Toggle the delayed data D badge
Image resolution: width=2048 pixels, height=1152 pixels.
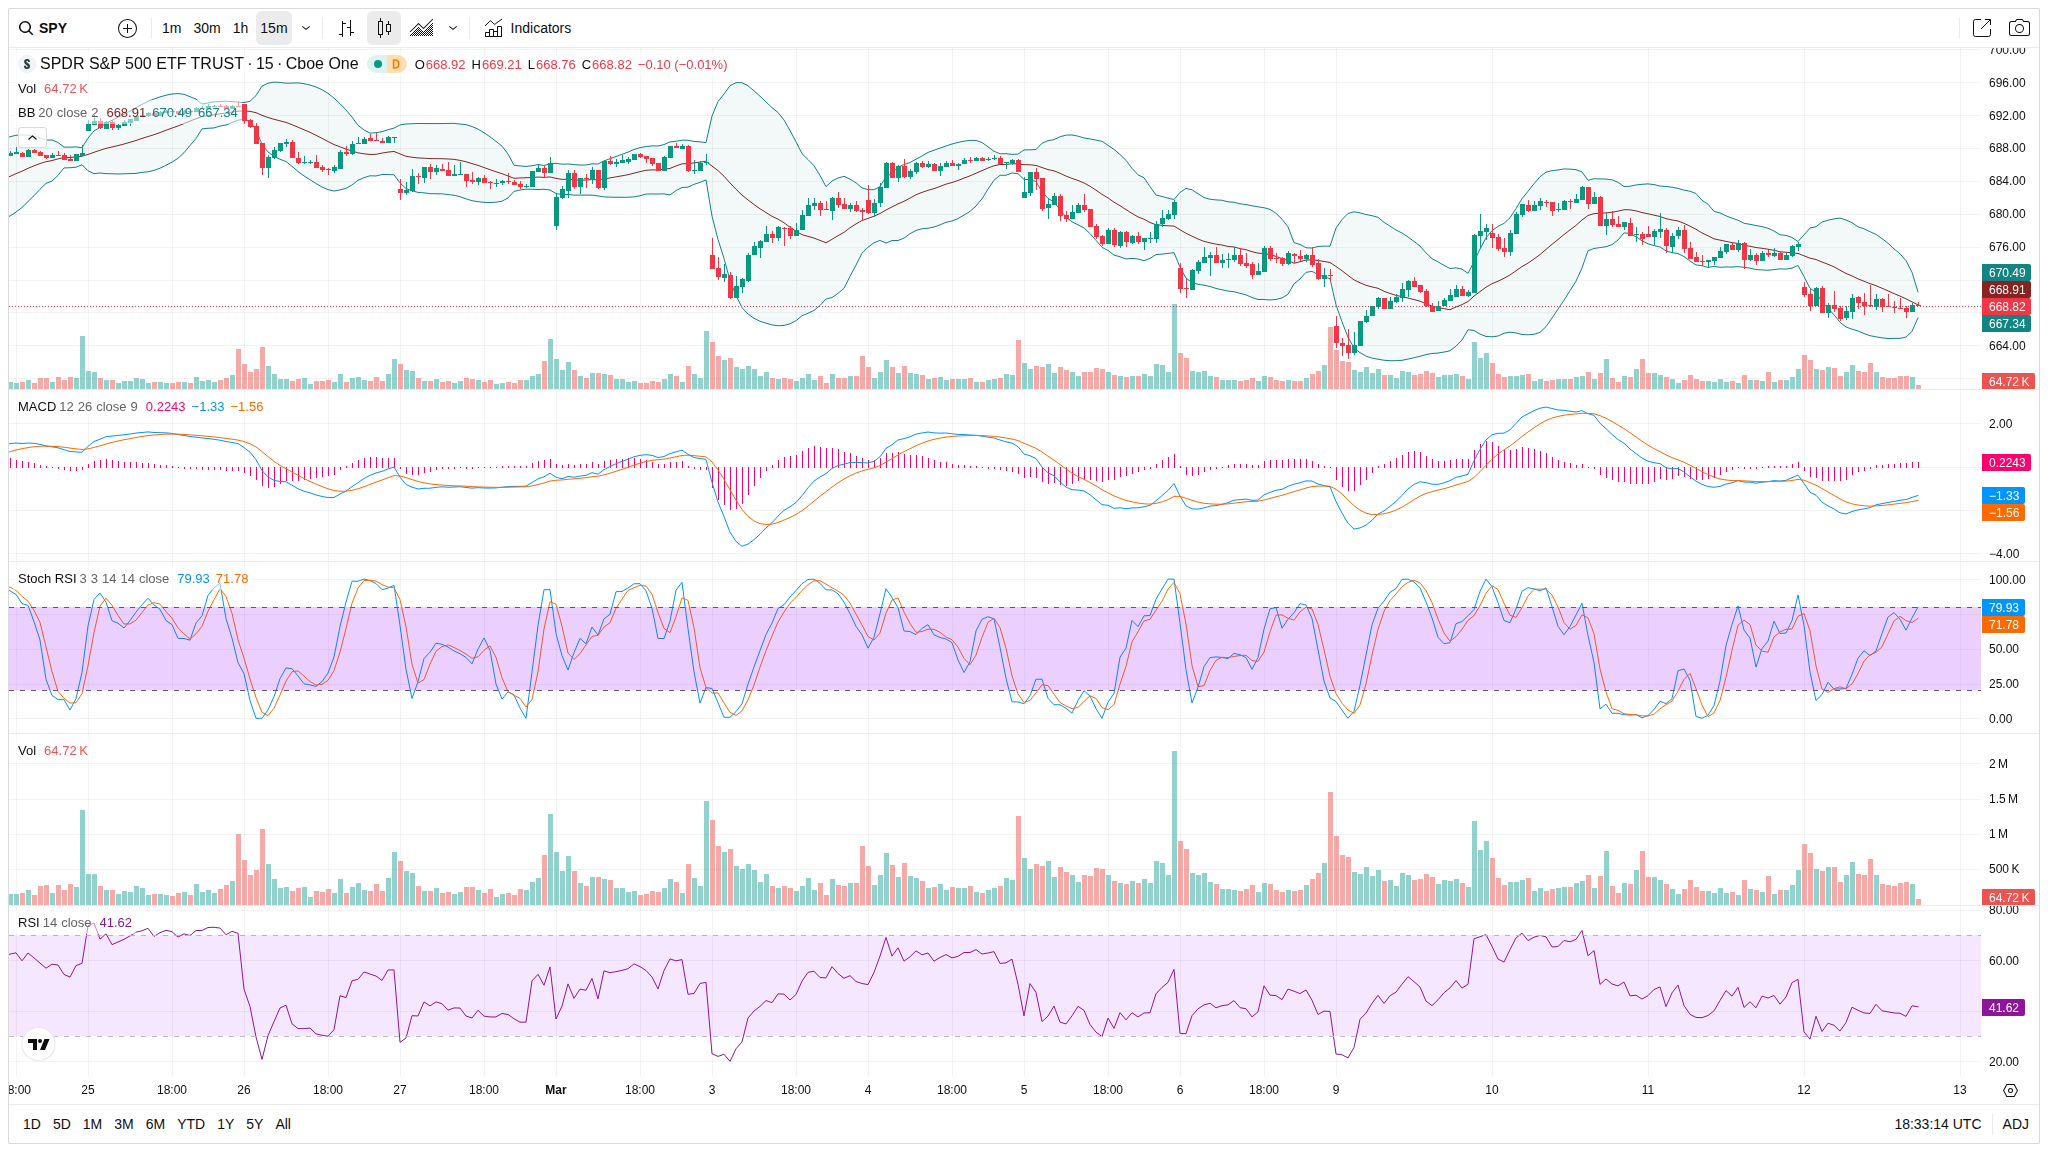tap(396, 64)
